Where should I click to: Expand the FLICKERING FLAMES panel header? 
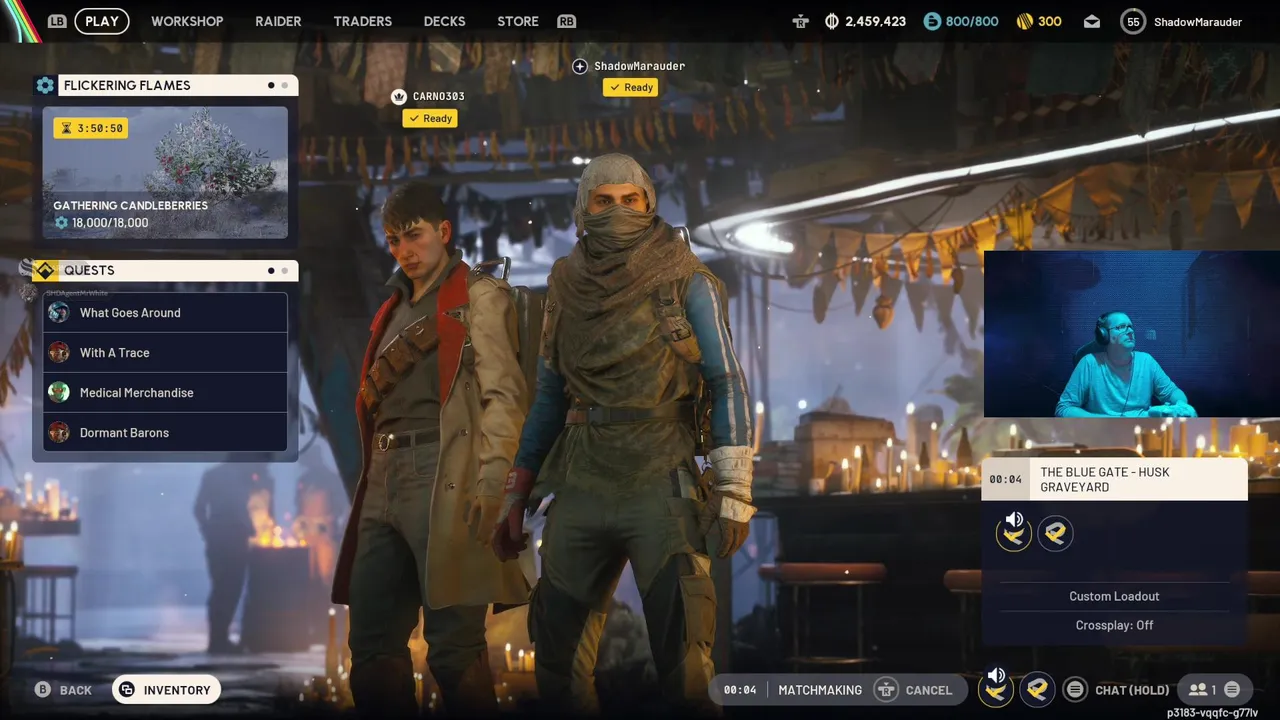click(x=178, y=85)
